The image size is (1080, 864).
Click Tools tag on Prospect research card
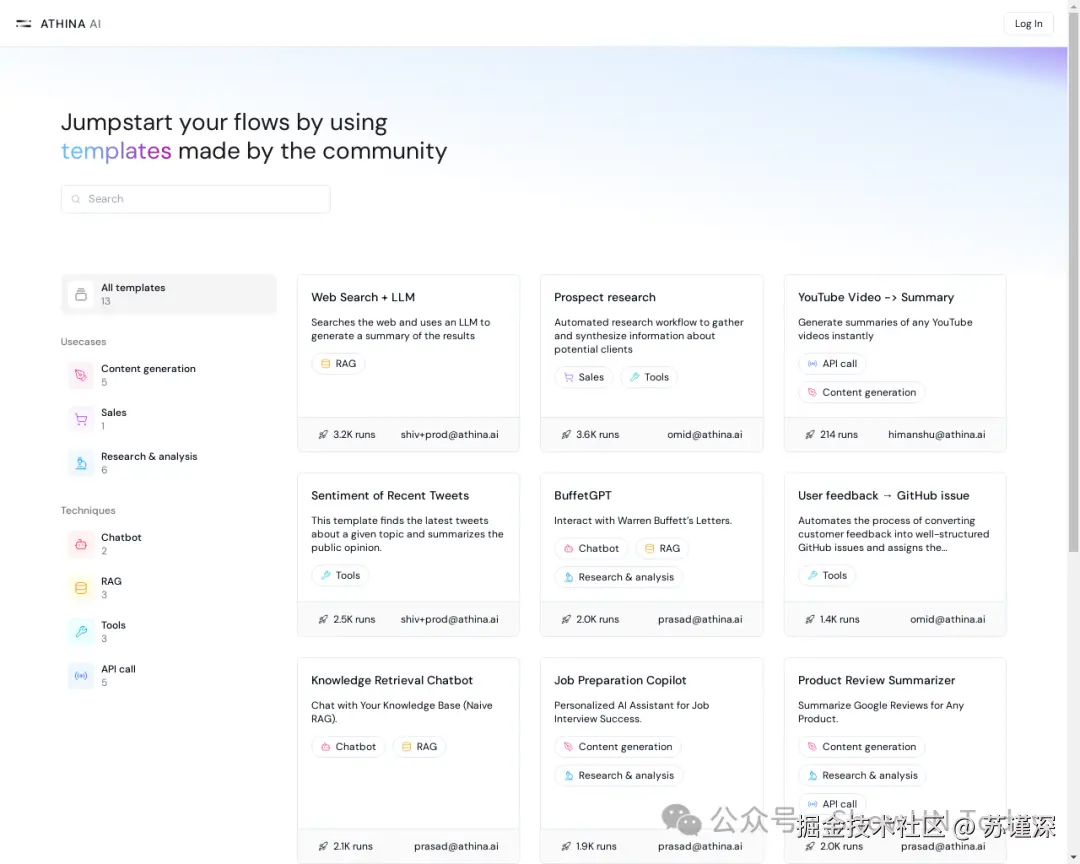coord(649,378)
